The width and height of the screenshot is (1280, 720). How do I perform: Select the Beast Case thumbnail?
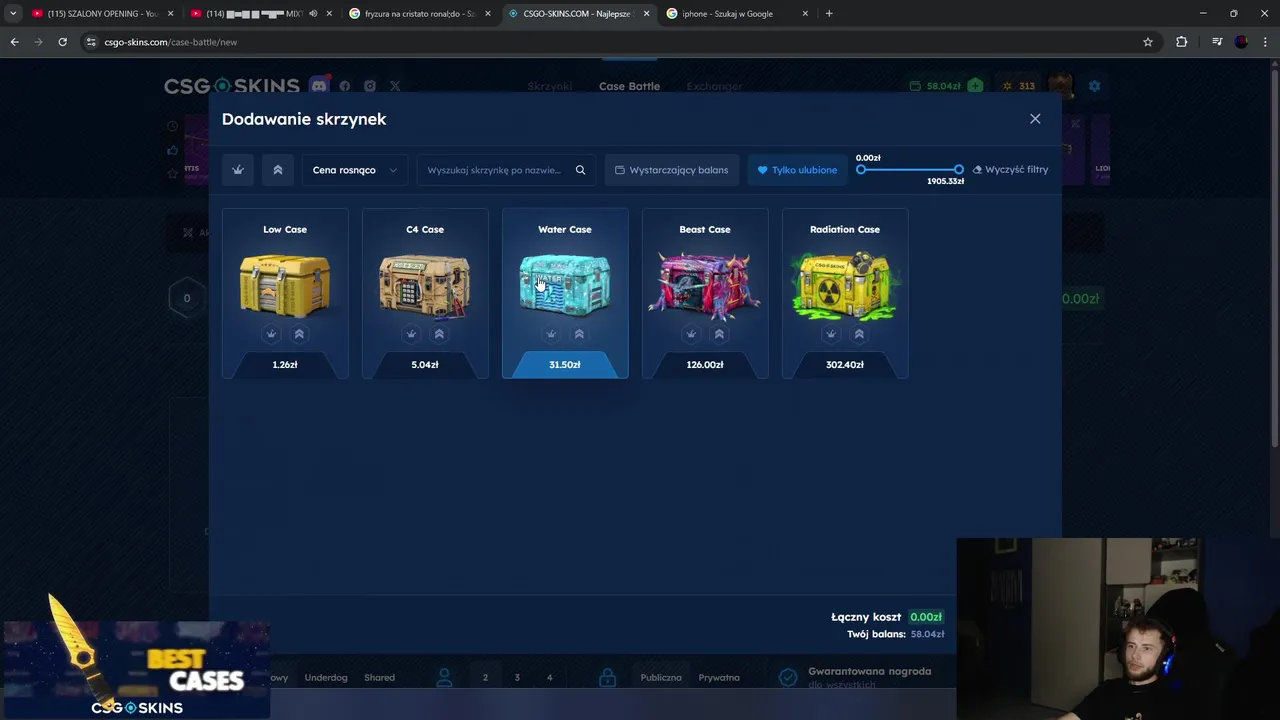705,285
